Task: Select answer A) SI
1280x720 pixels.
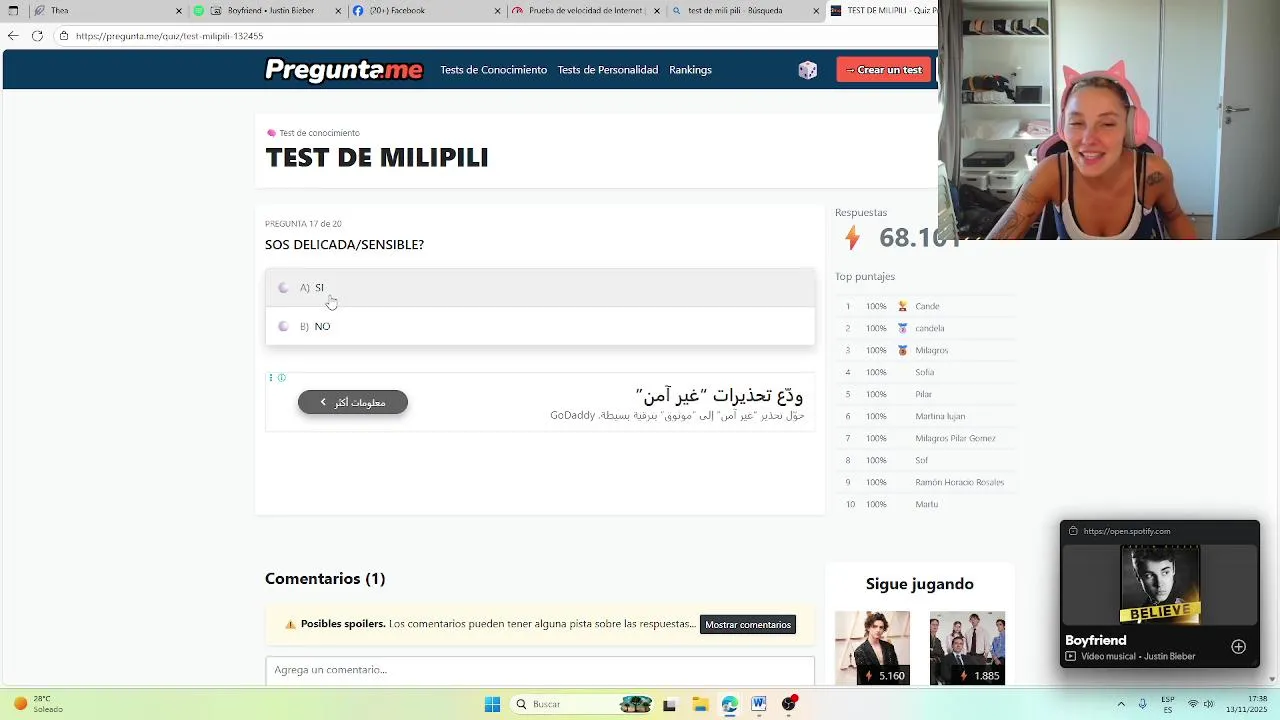Action: tap(540, 288)
